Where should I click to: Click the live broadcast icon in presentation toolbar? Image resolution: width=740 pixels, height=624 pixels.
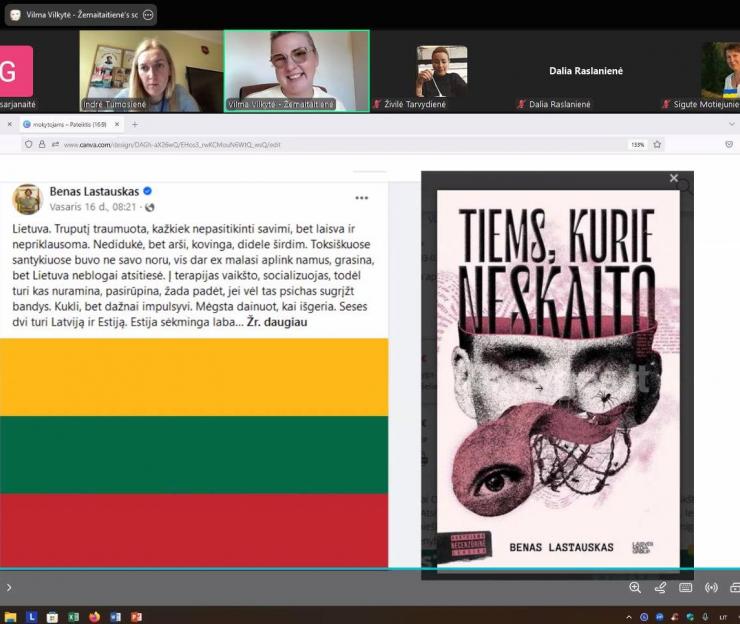point(711,587)
